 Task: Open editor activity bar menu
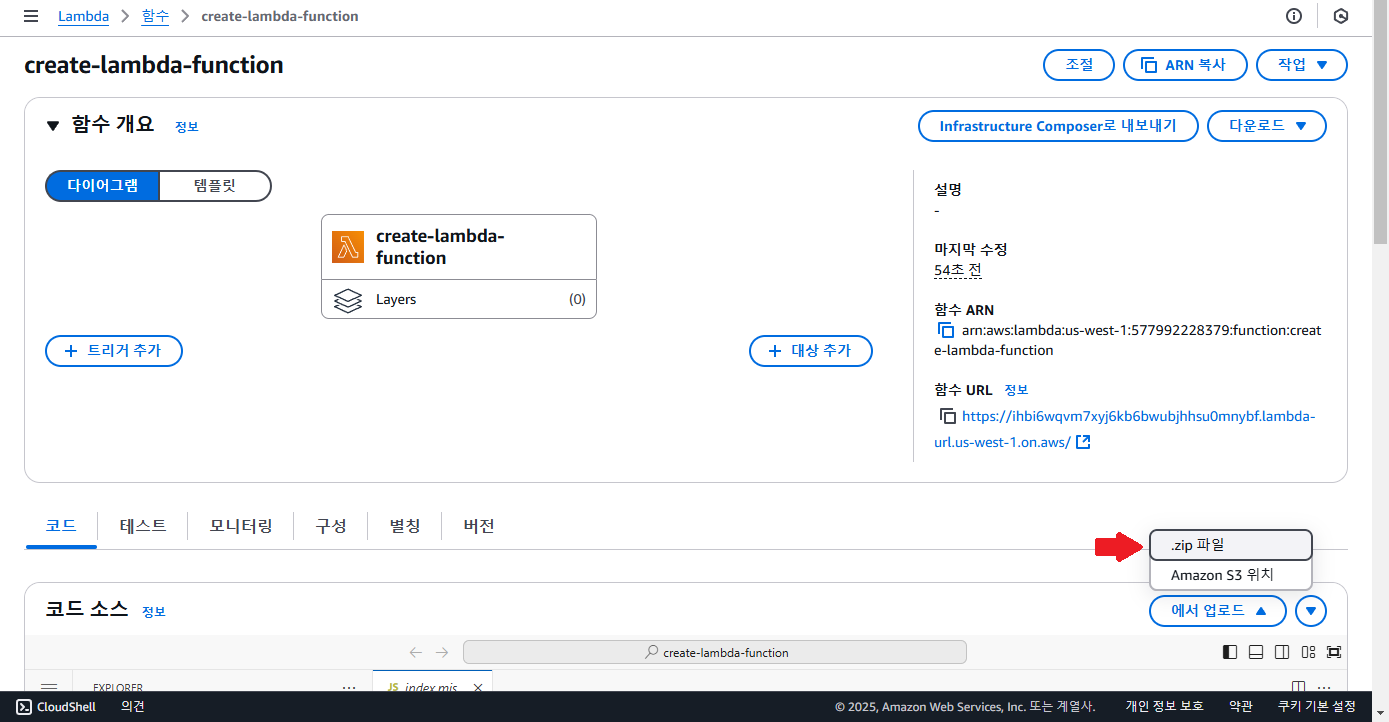point(49,687)
